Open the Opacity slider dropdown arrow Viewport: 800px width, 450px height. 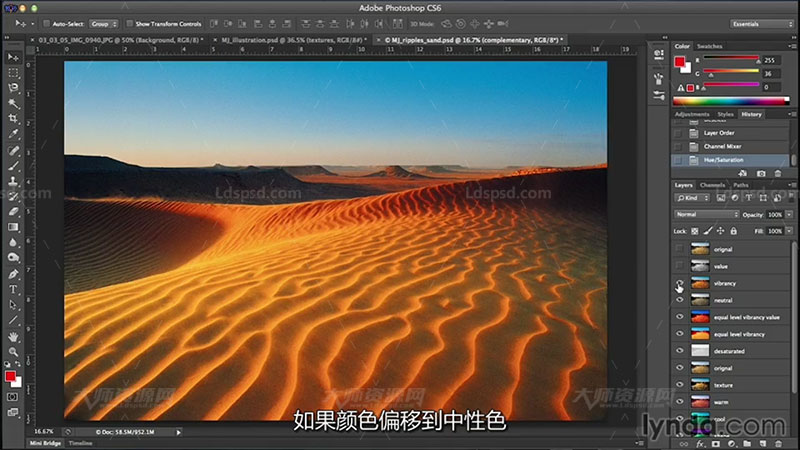tap(789, 215)
